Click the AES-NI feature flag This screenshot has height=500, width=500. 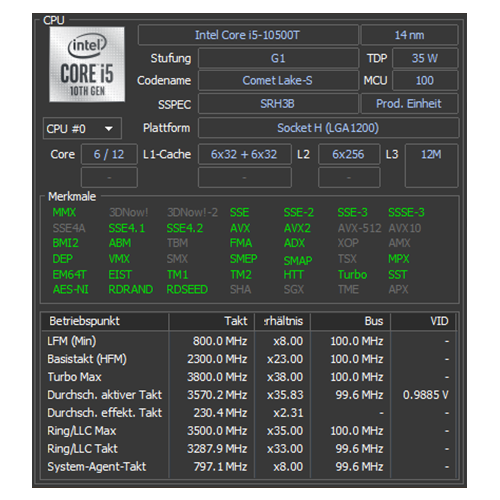coord(71,289)
